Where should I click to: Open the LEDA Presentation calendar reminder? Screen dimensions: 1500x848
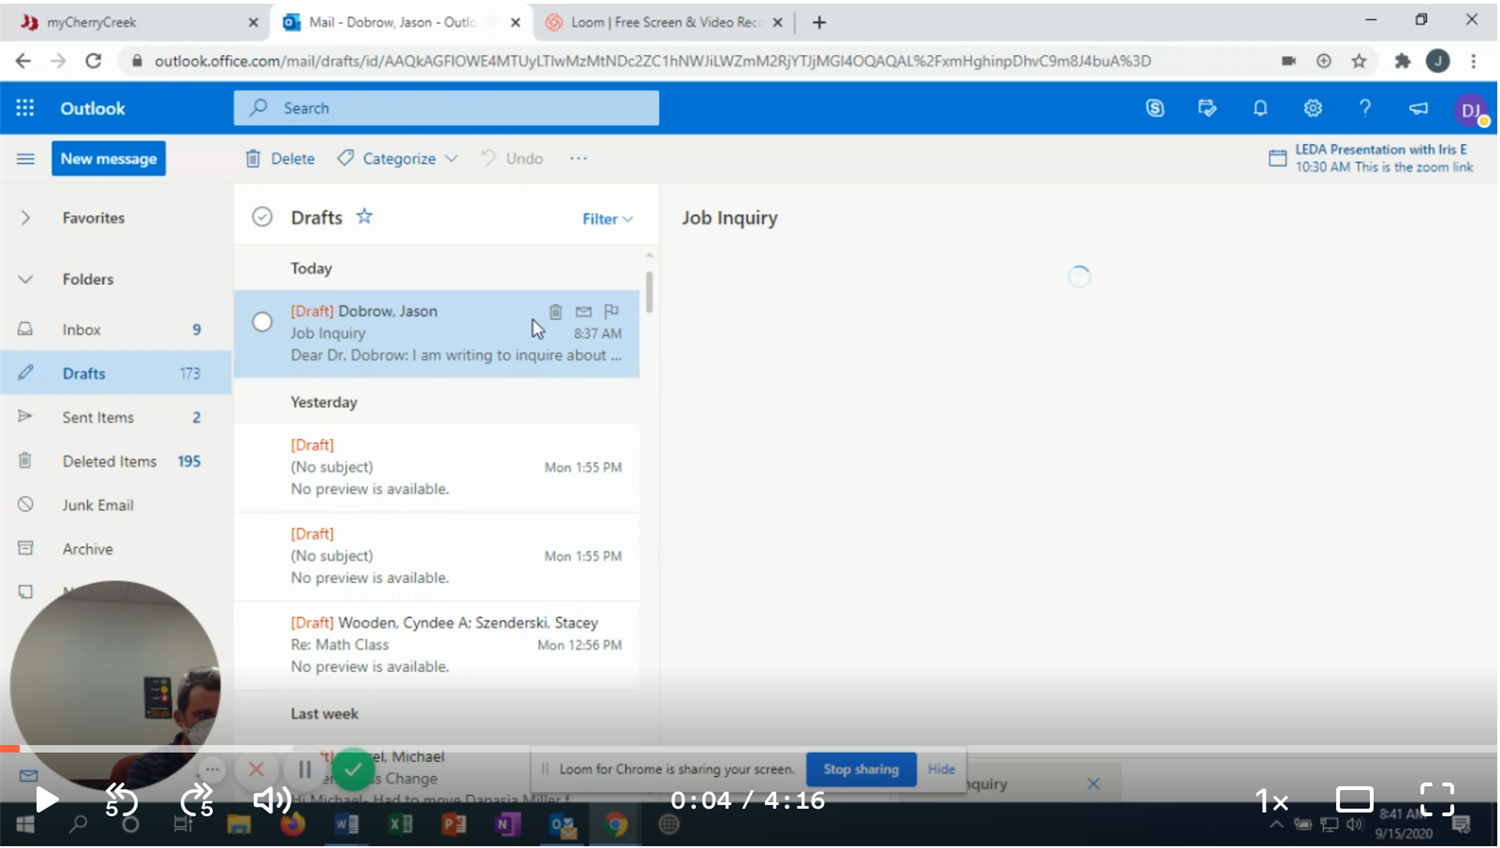click(1372, 158)
